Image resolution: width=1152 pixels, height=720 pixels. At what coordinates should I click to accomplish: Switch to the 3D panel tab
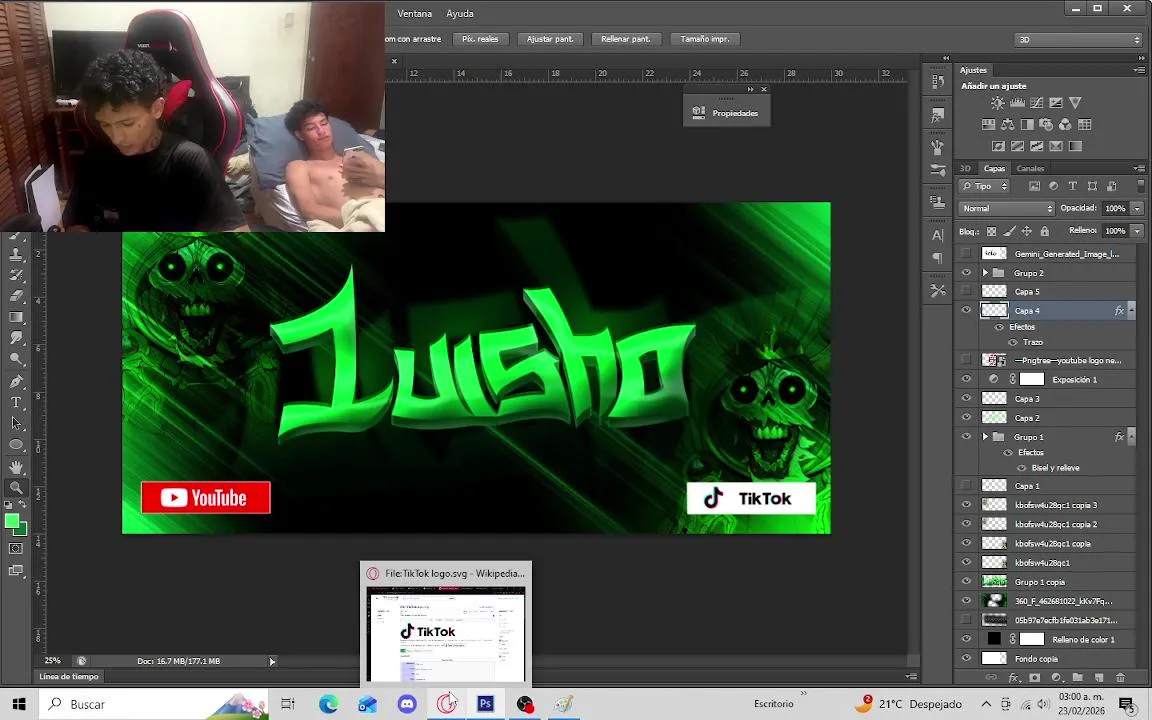click(965, 168)
